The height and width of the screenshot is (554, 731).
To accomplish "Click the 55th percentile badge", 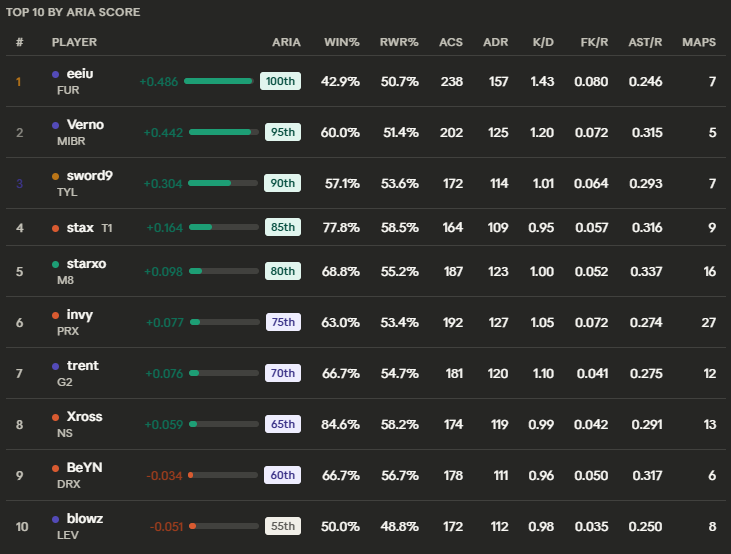I will tap(283, 526).
